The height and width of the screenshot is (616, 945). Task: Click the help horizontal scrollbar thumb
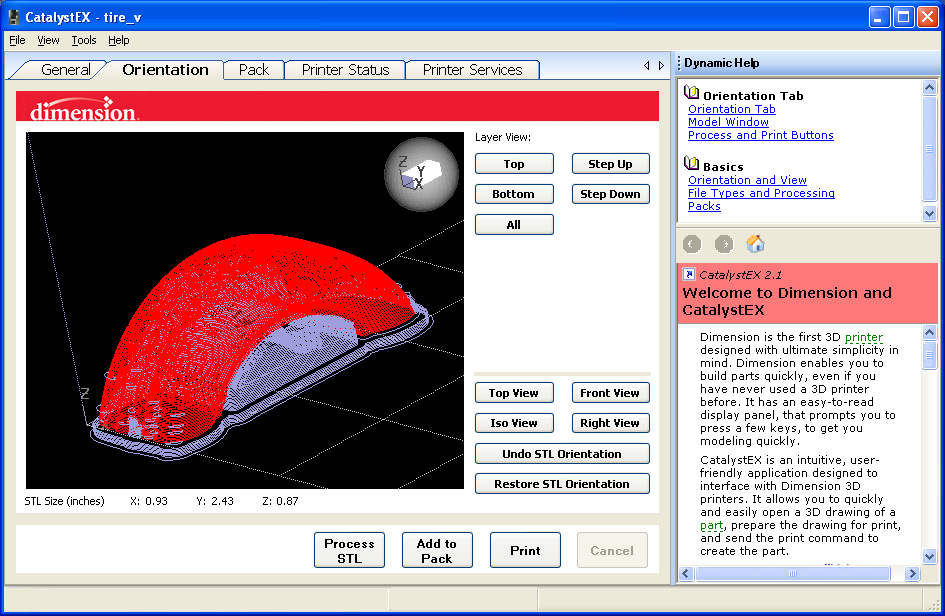(793, 573)
